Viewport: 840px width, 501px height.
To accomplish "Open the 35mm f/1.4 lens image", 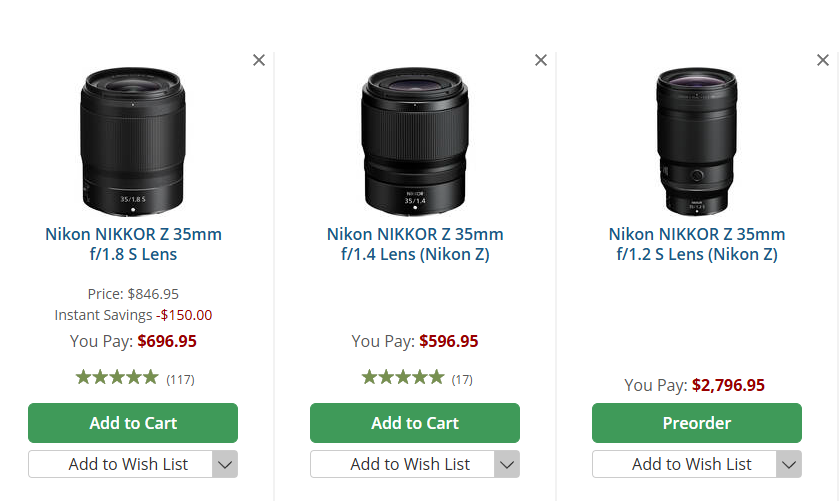I will (415, 140).
